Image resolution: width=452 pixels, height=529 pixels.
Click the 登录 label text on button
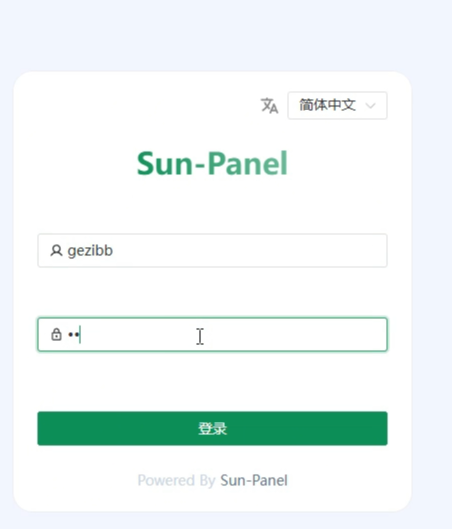[212, 428]
